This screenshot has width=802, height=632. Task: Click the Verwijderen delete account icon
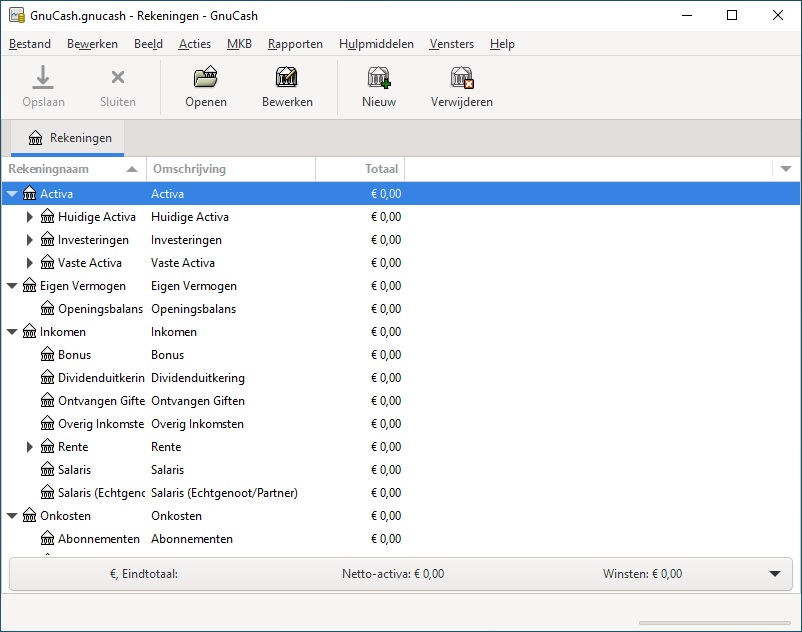pos(461,78)
